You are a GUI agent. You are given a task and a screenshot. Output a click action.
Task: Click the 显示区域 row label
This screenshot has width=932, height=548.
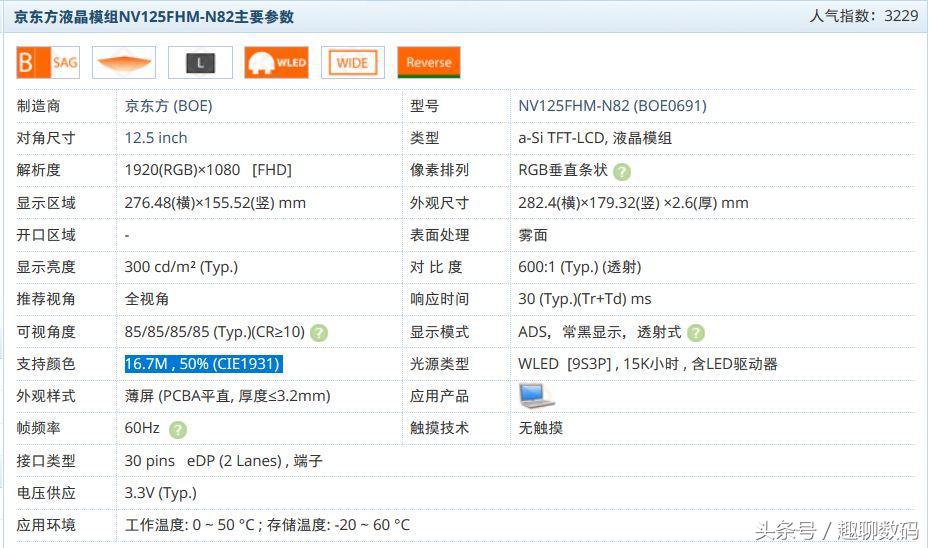[x=46, y=203]
